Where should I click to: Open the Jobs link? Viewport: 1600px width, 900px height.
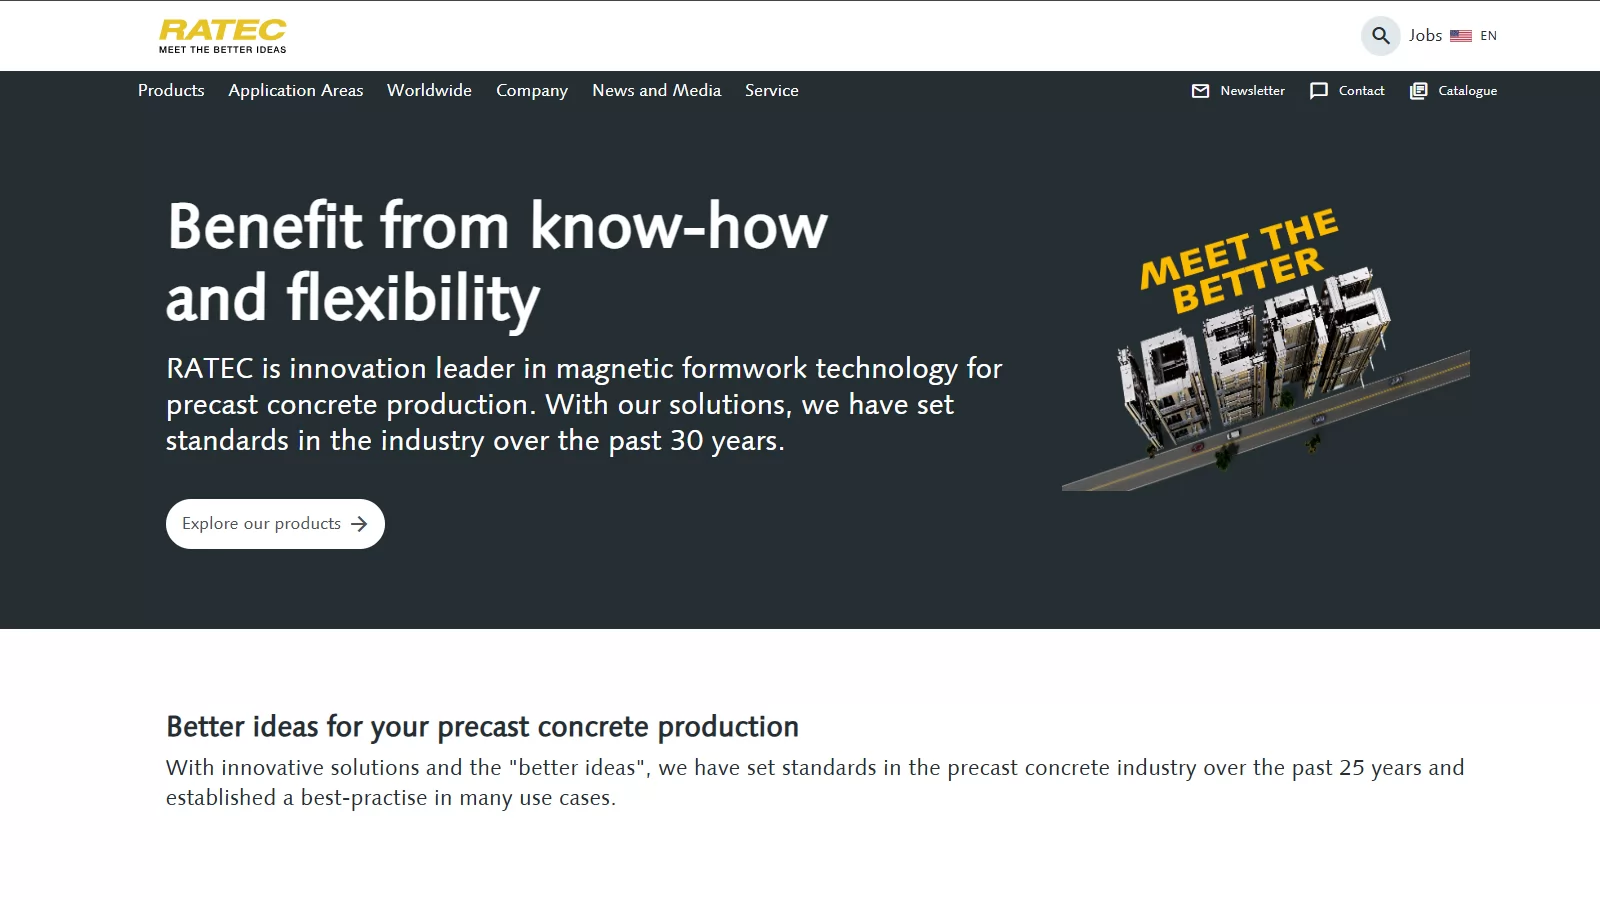1425,36
